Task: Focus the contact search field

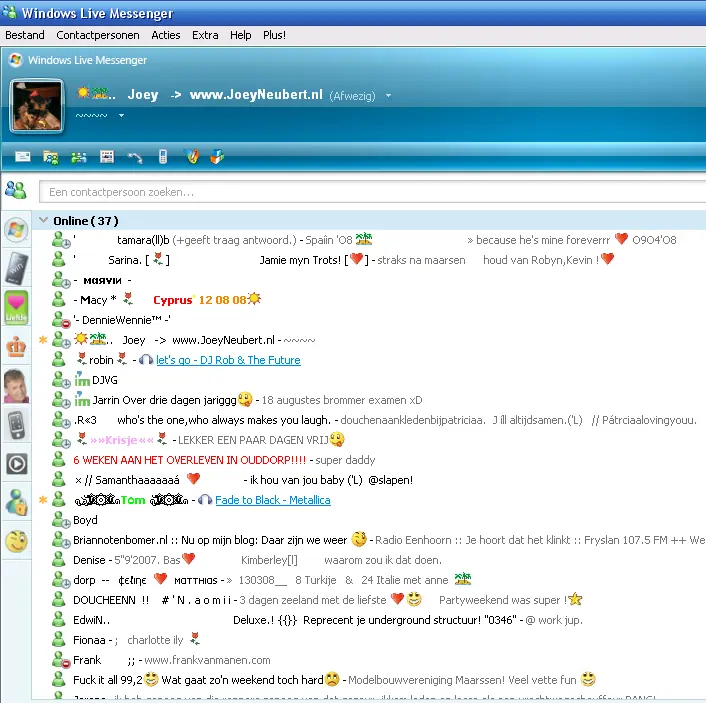Action: (x=372, y=192)
